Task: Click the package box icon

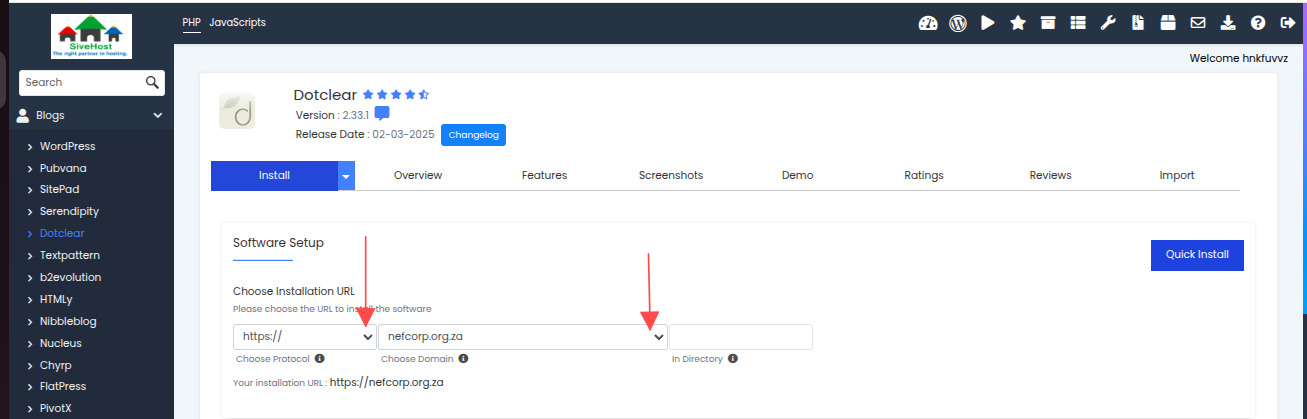Action: [x=1167, y=23]
